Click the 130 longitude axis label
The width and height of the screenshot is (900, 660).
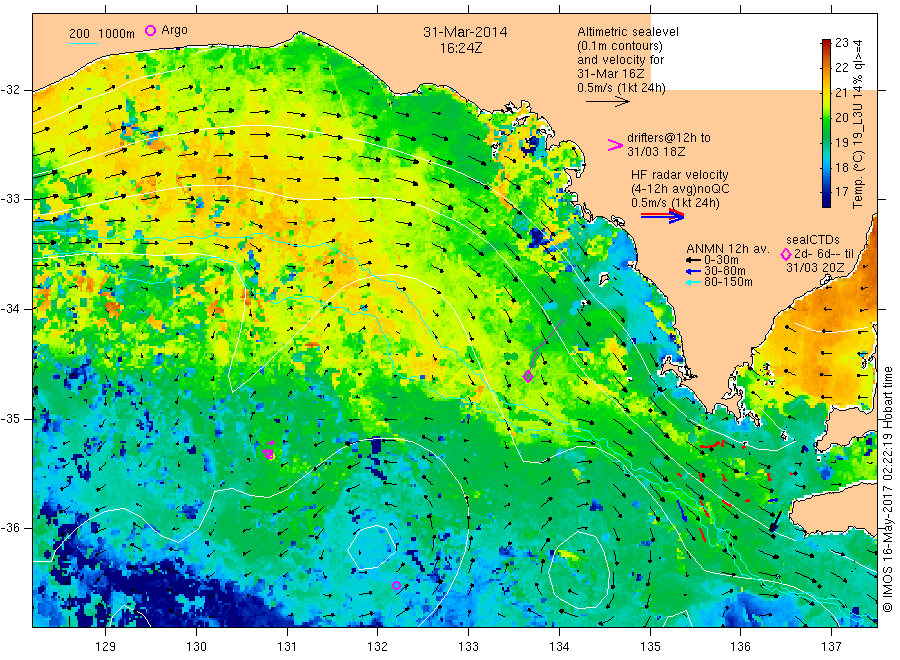tap(196, 647)
